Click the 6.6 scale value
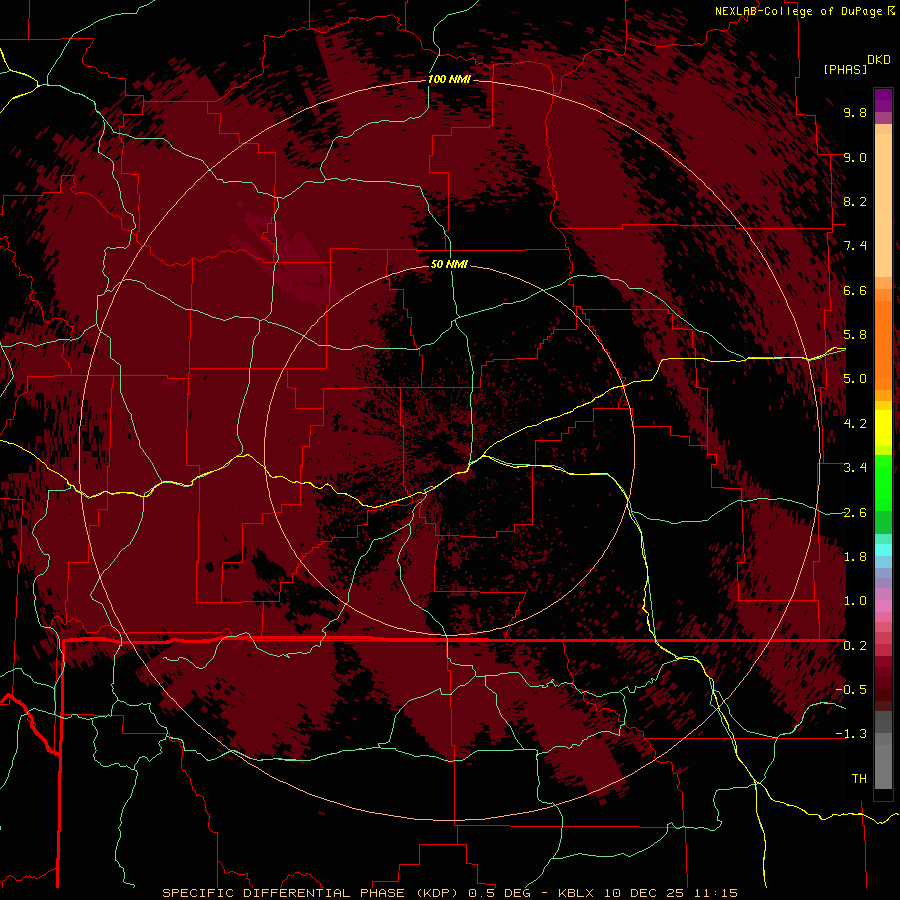Image resolution: width=900 pixels, height=900 pixels. click(855, 290)
